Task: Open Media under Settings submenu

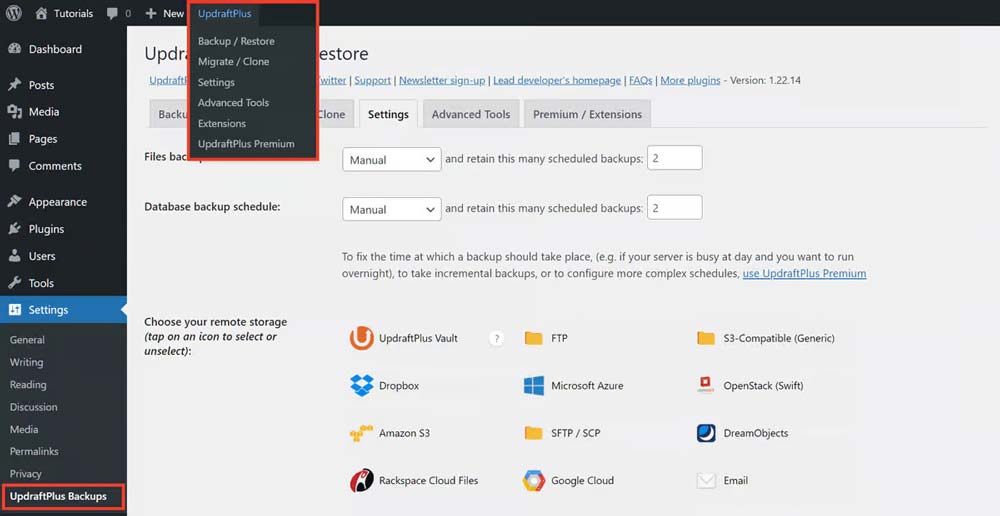Action: click(x=24, y=429)
